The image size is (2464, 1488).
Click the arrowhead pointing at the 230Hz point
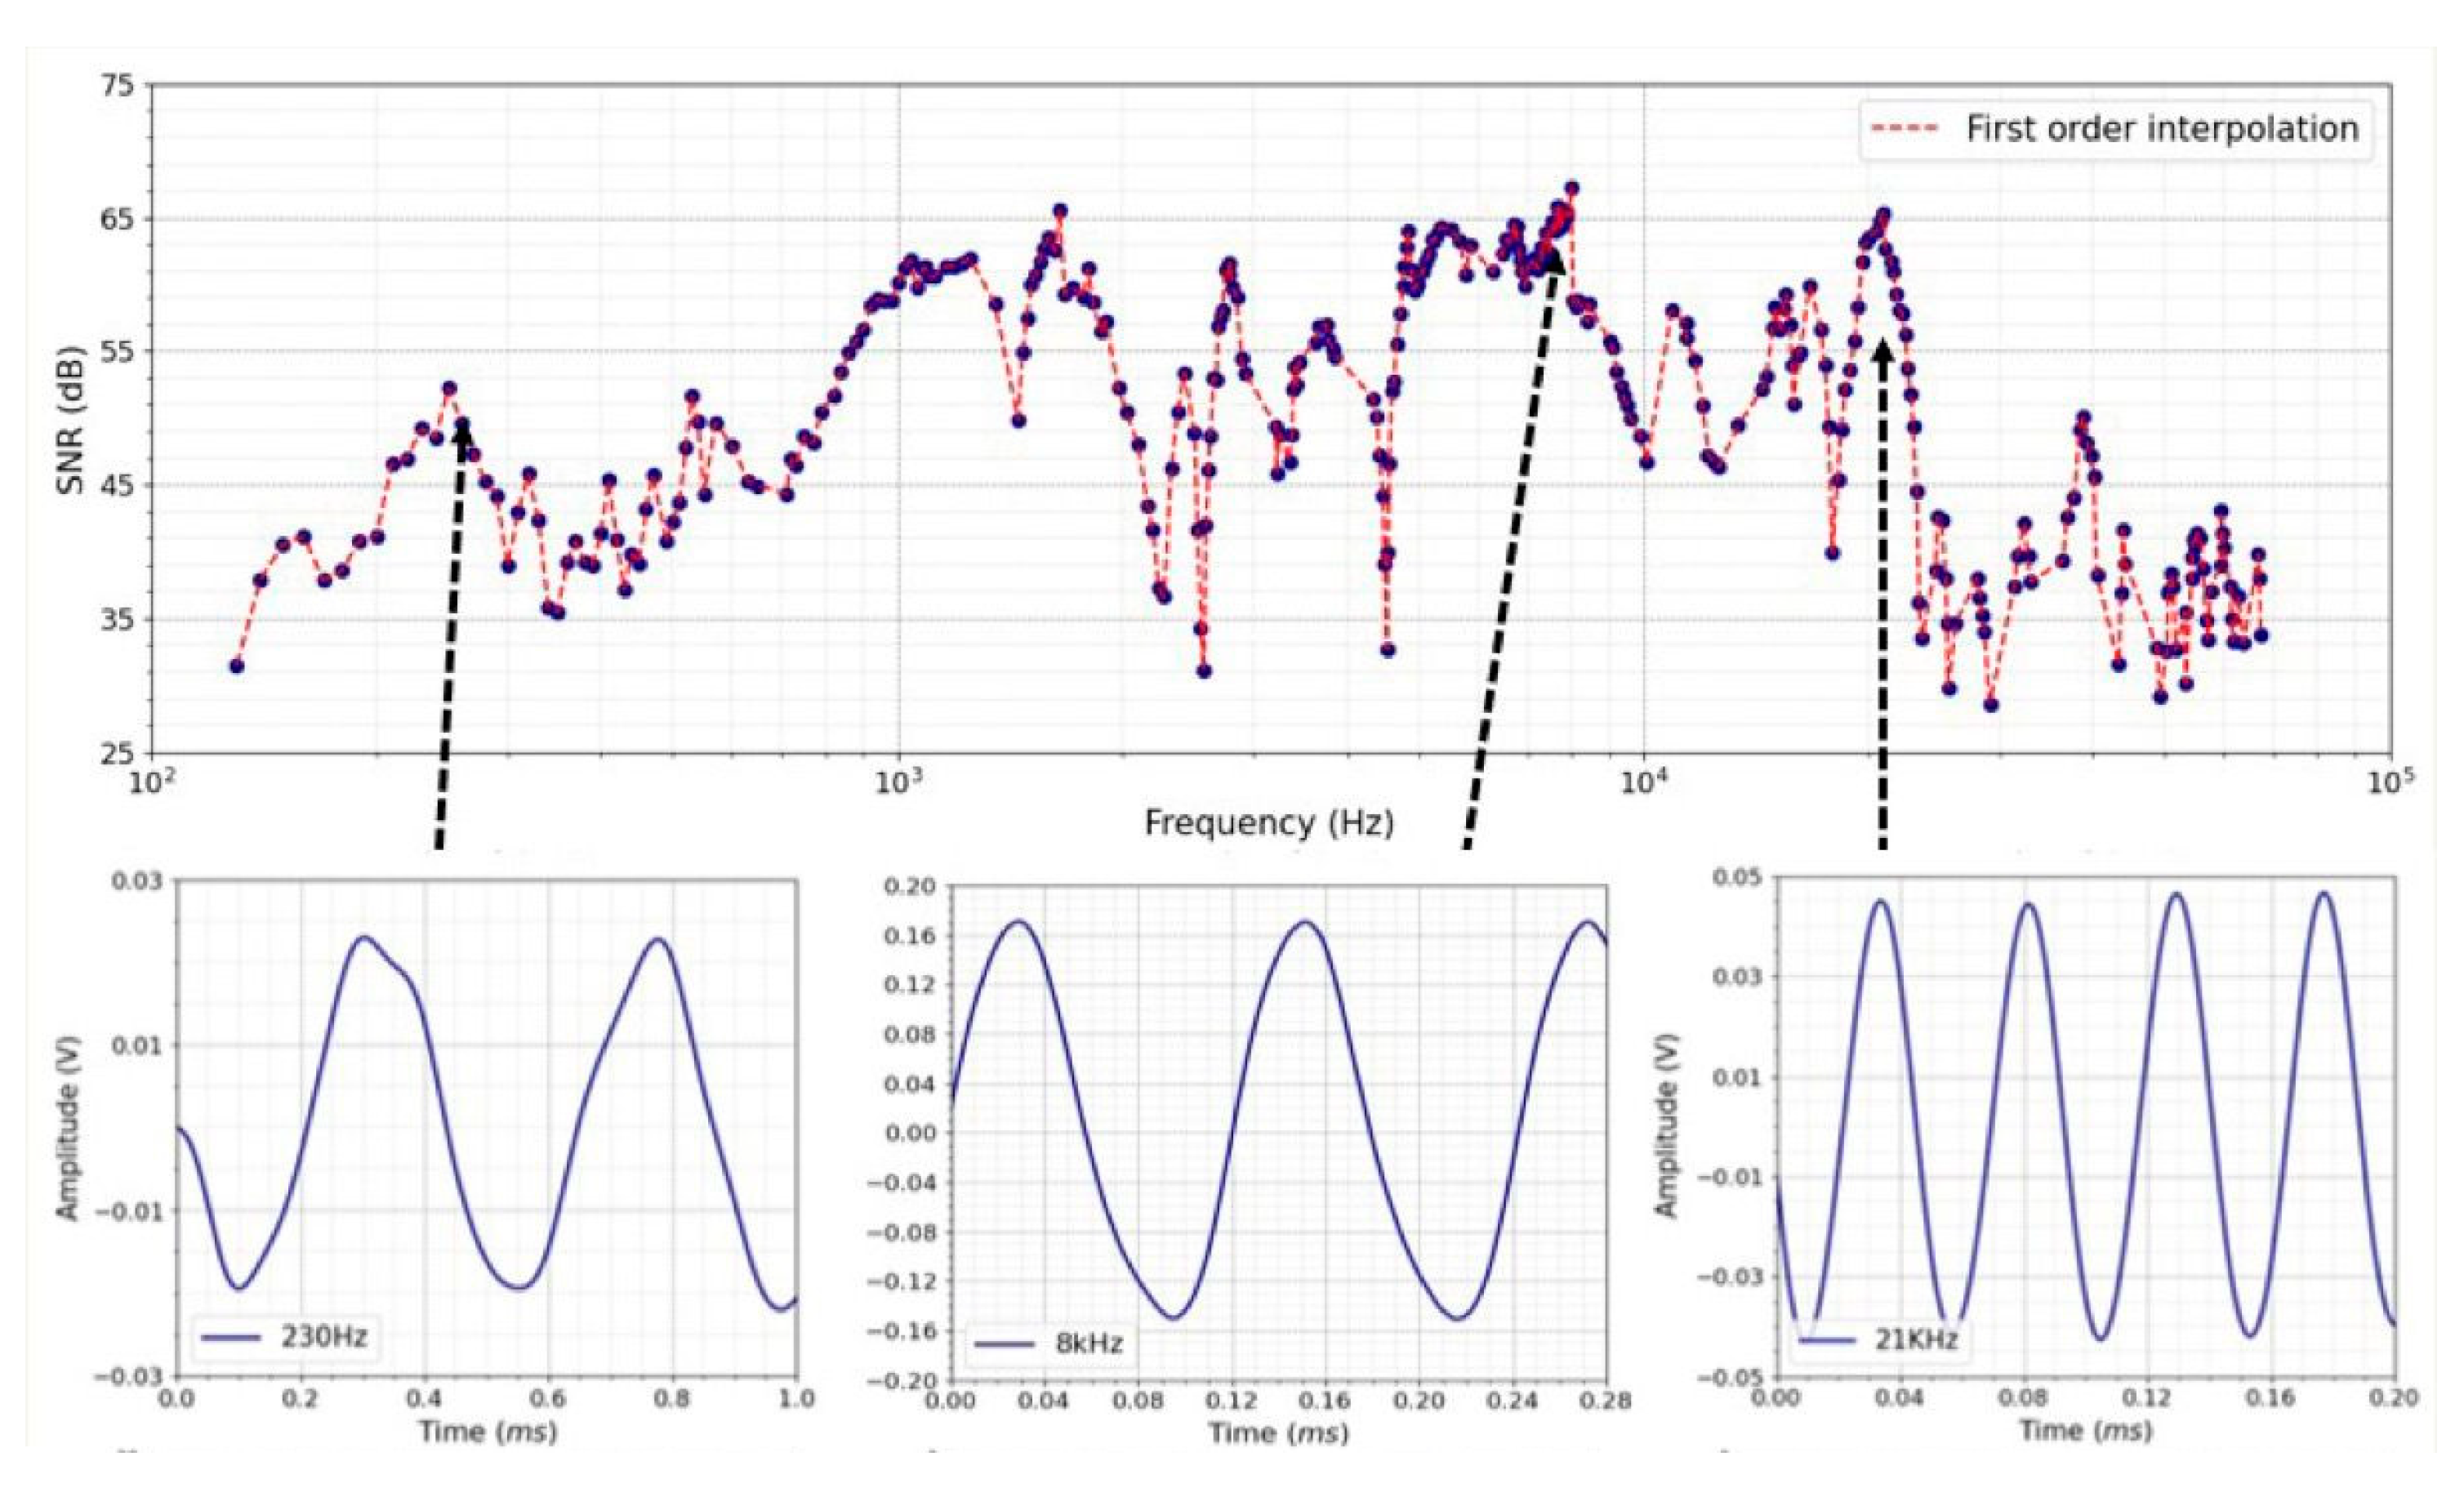click(463, 437)
